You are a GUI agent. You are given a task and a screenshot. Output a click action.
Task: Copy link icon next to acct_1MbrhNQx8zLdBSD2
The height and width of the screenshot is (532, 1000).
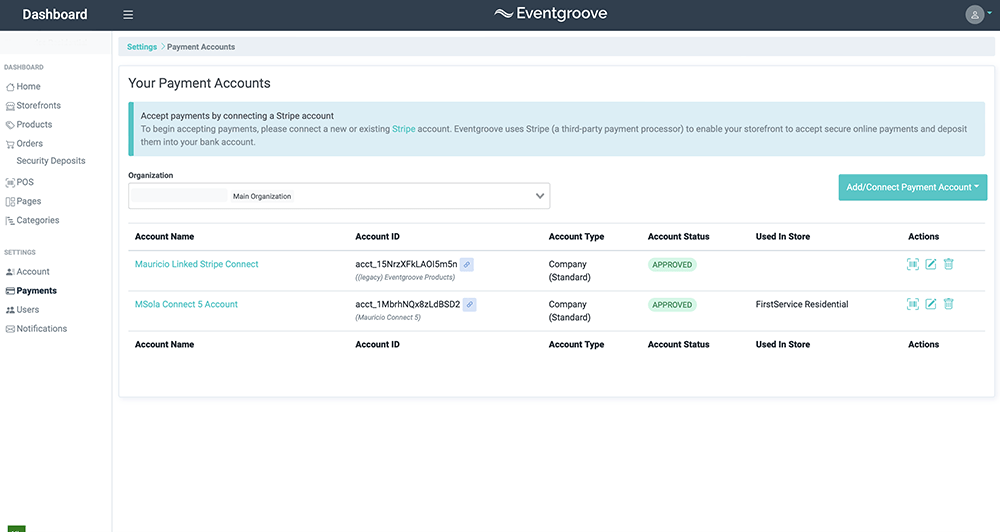(469, 305)
